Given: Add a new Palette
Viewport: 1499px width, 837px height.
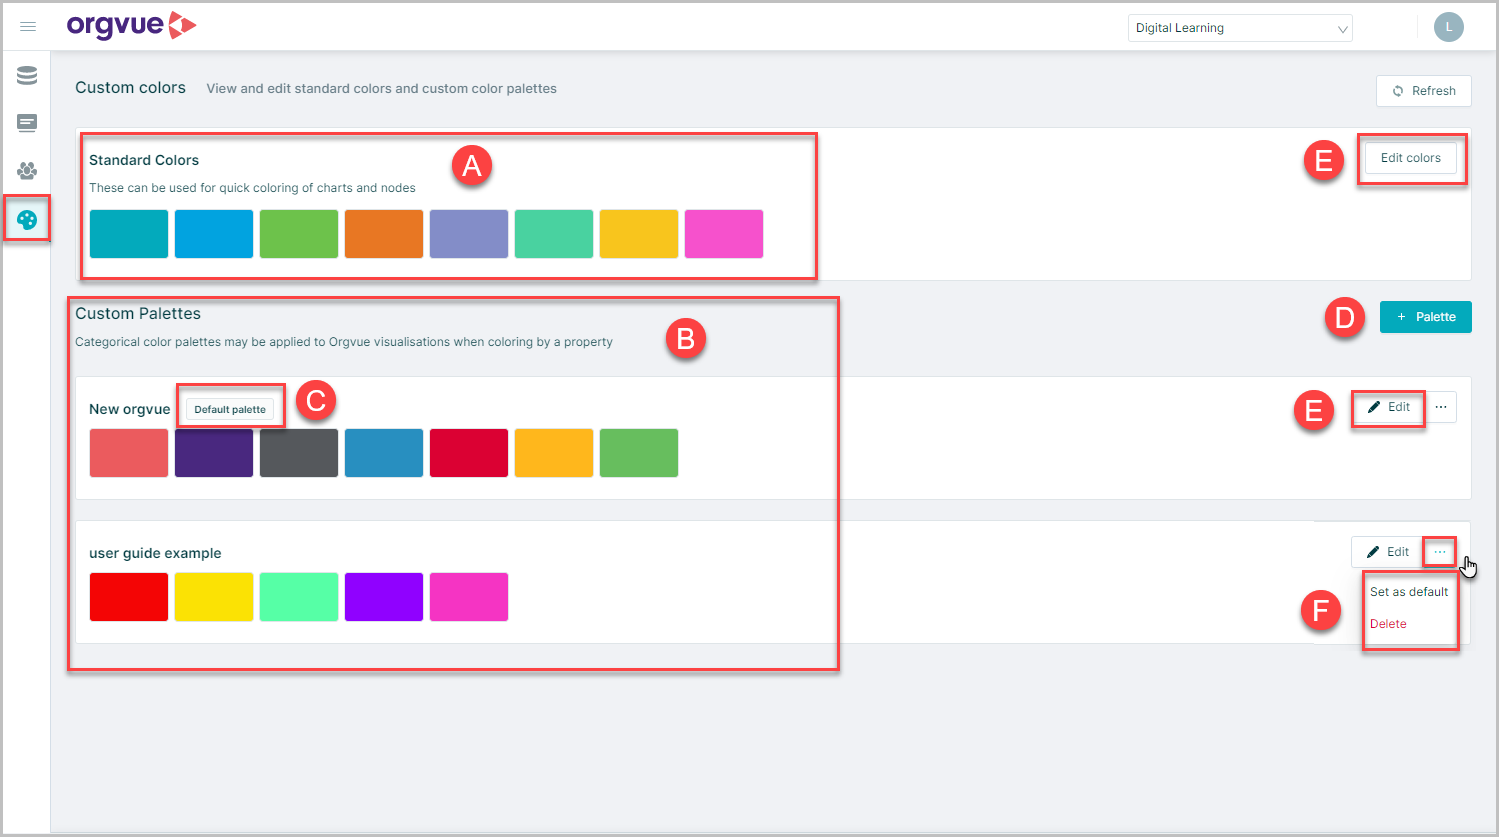Looking at the screenshot, I should click(x=1426, y=317).
